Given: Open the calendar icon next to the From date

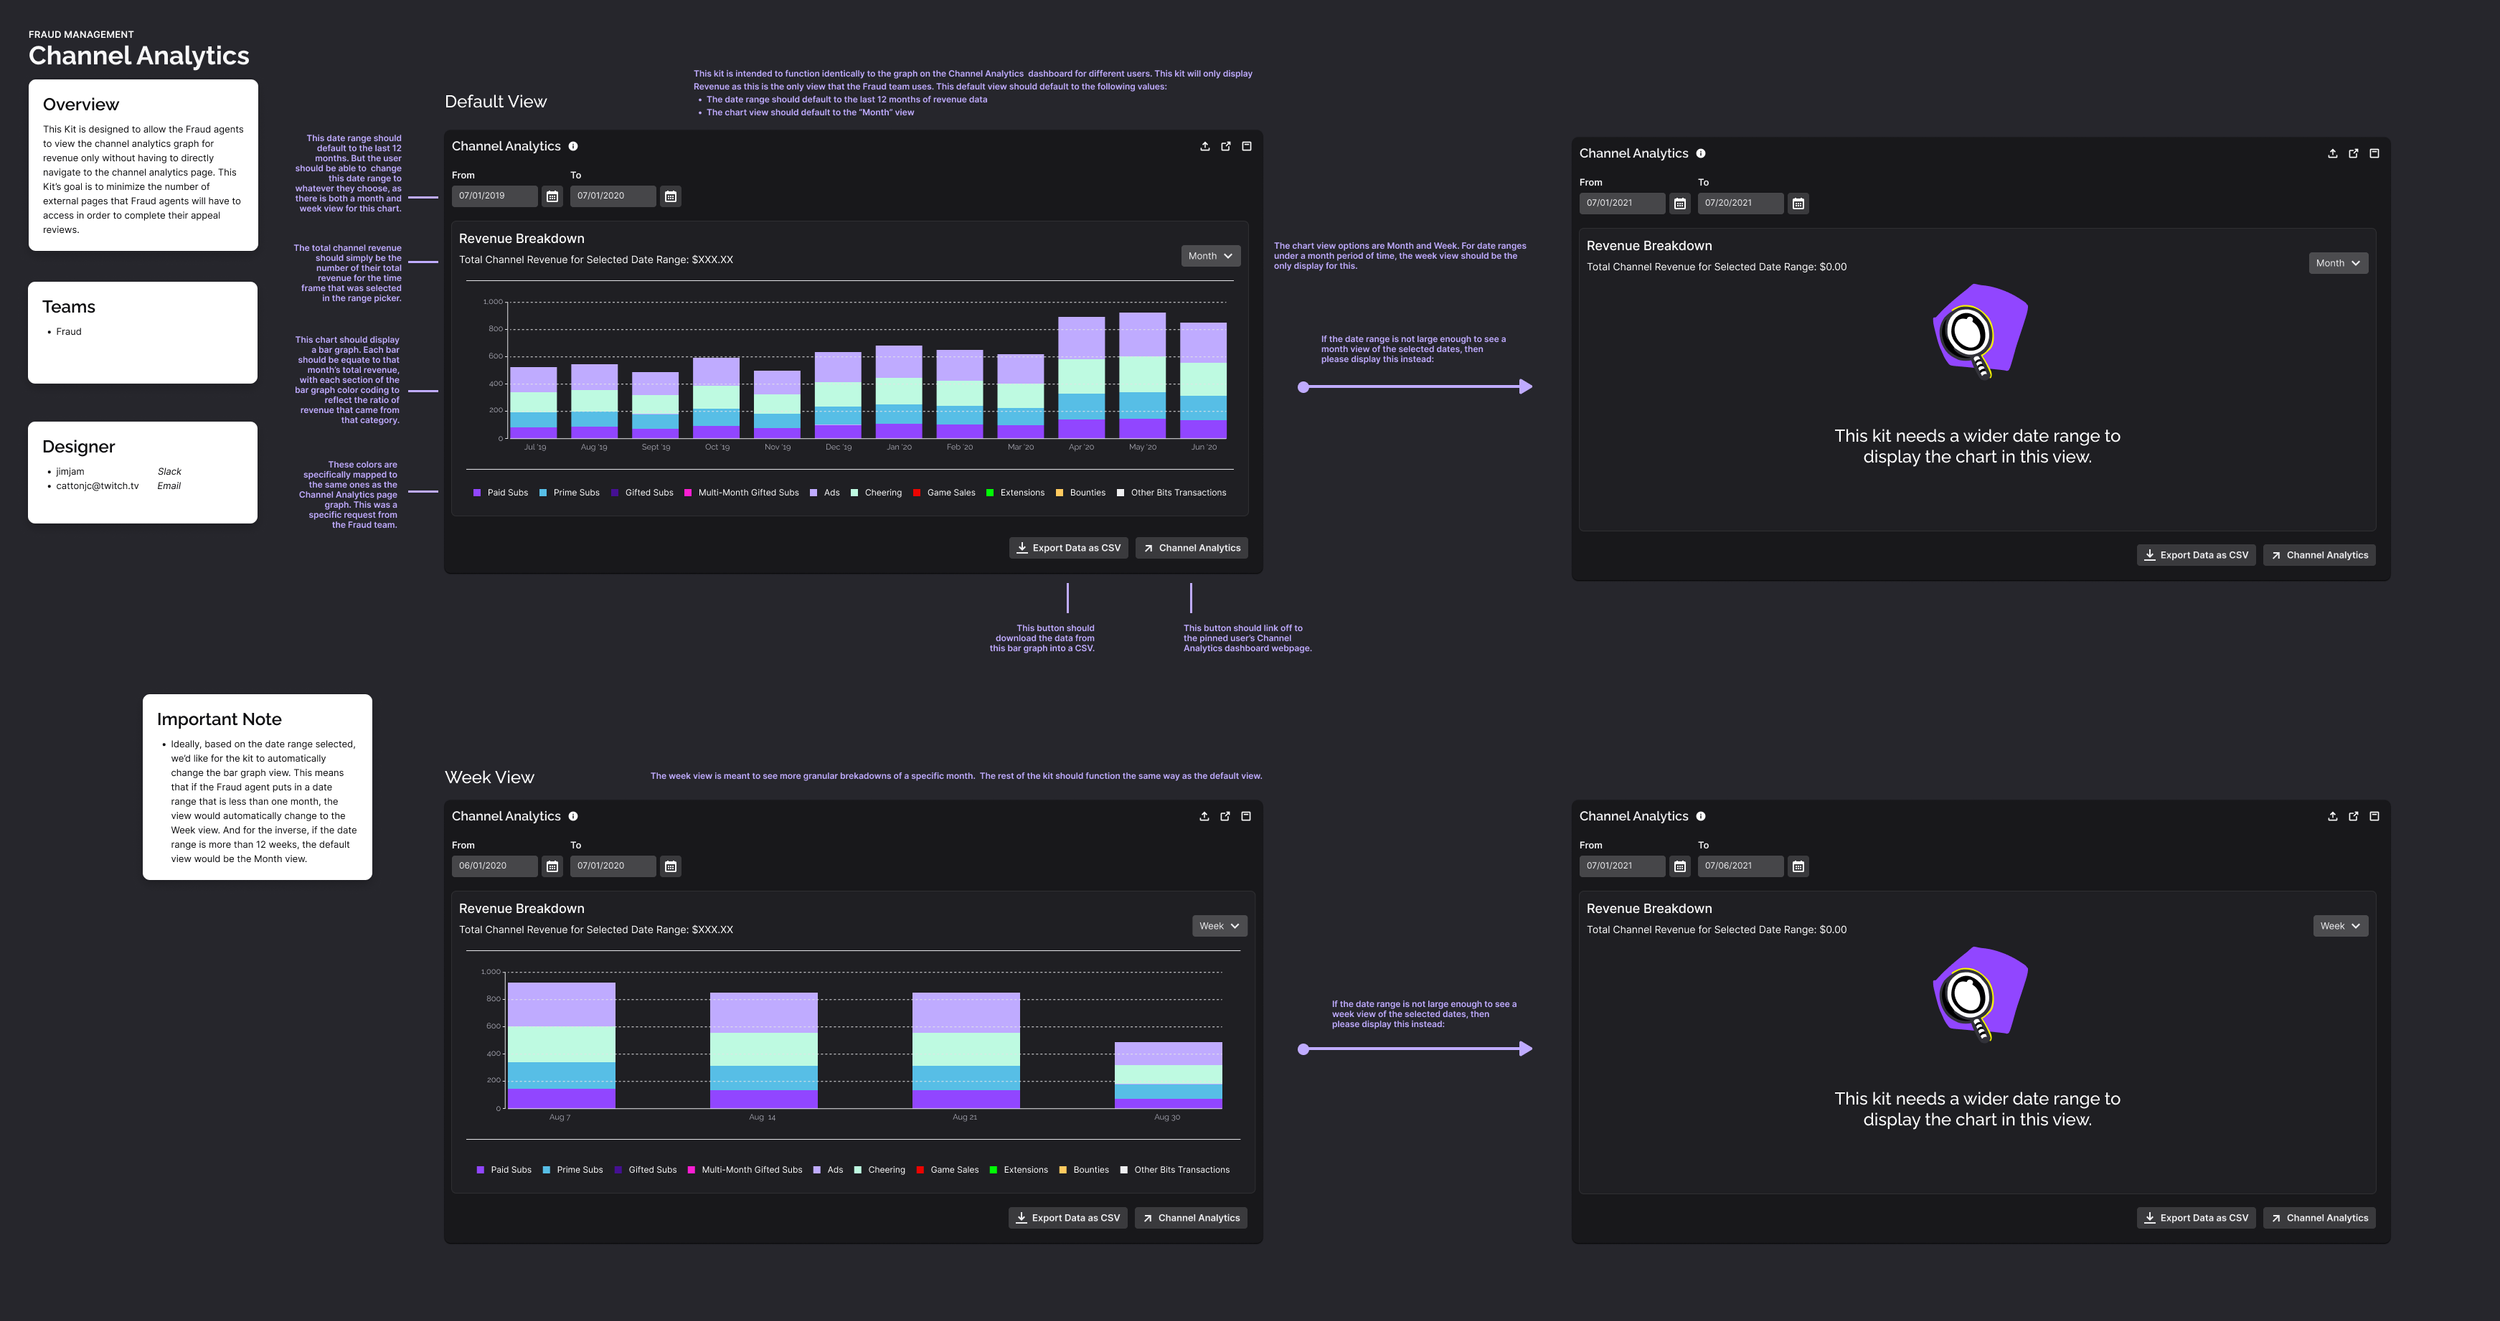Looking at the screenshot, I should (553, 196).
